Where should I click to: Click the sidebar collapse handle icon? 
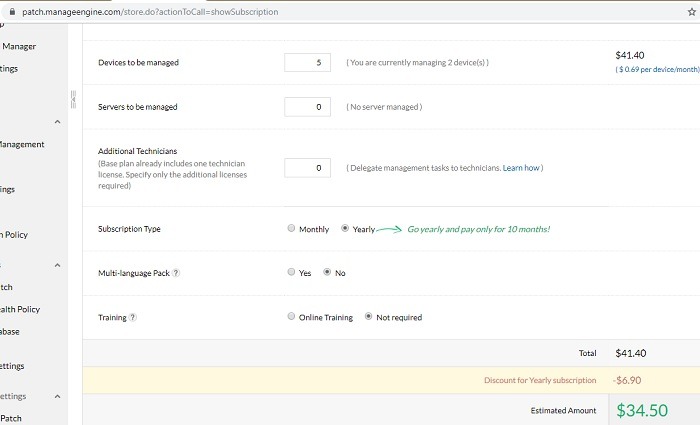(x=73, y=99)
